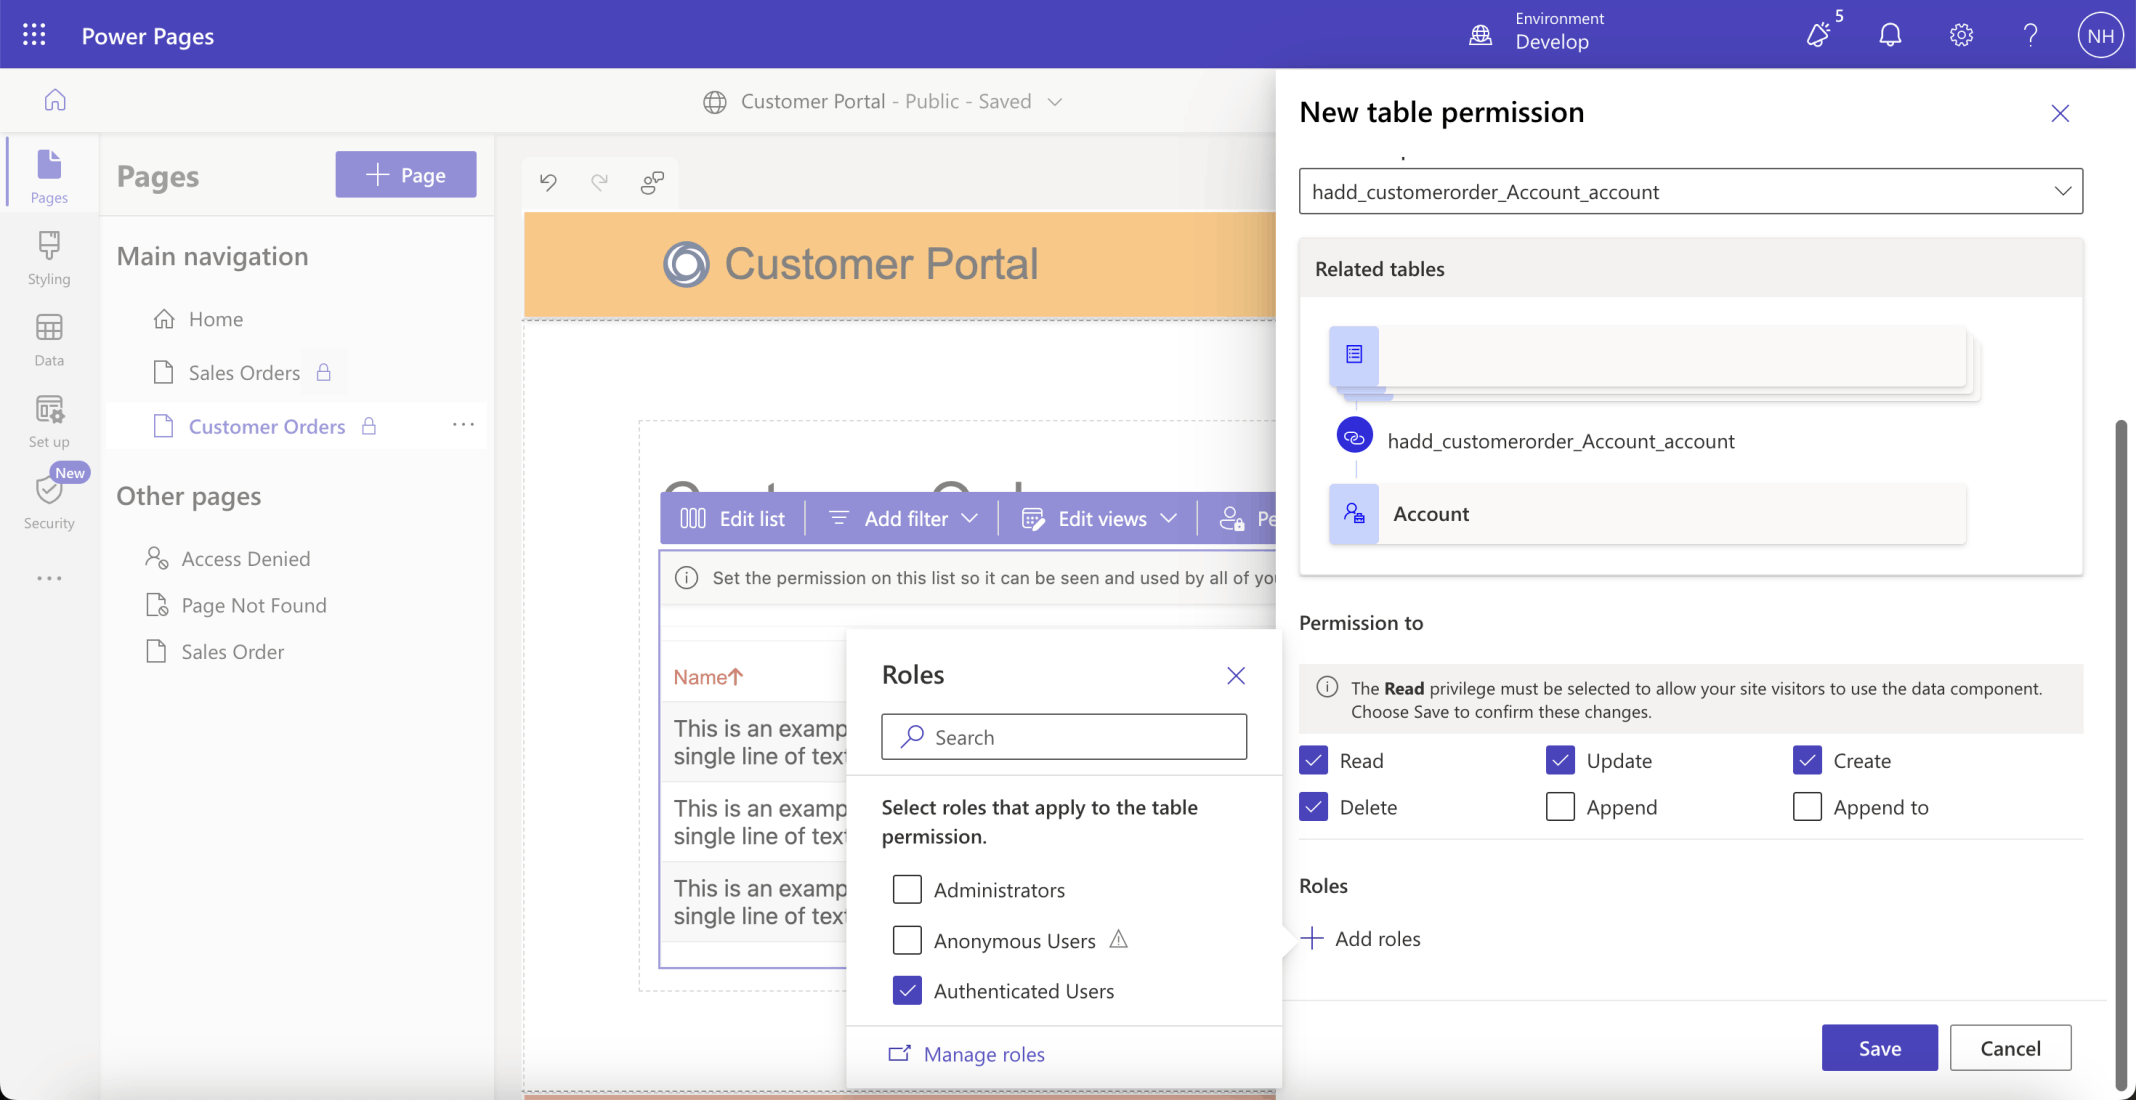This screenshot has width=2136, height=1100.
Task: Expand the Add filter dropdown
Action: 904,518
